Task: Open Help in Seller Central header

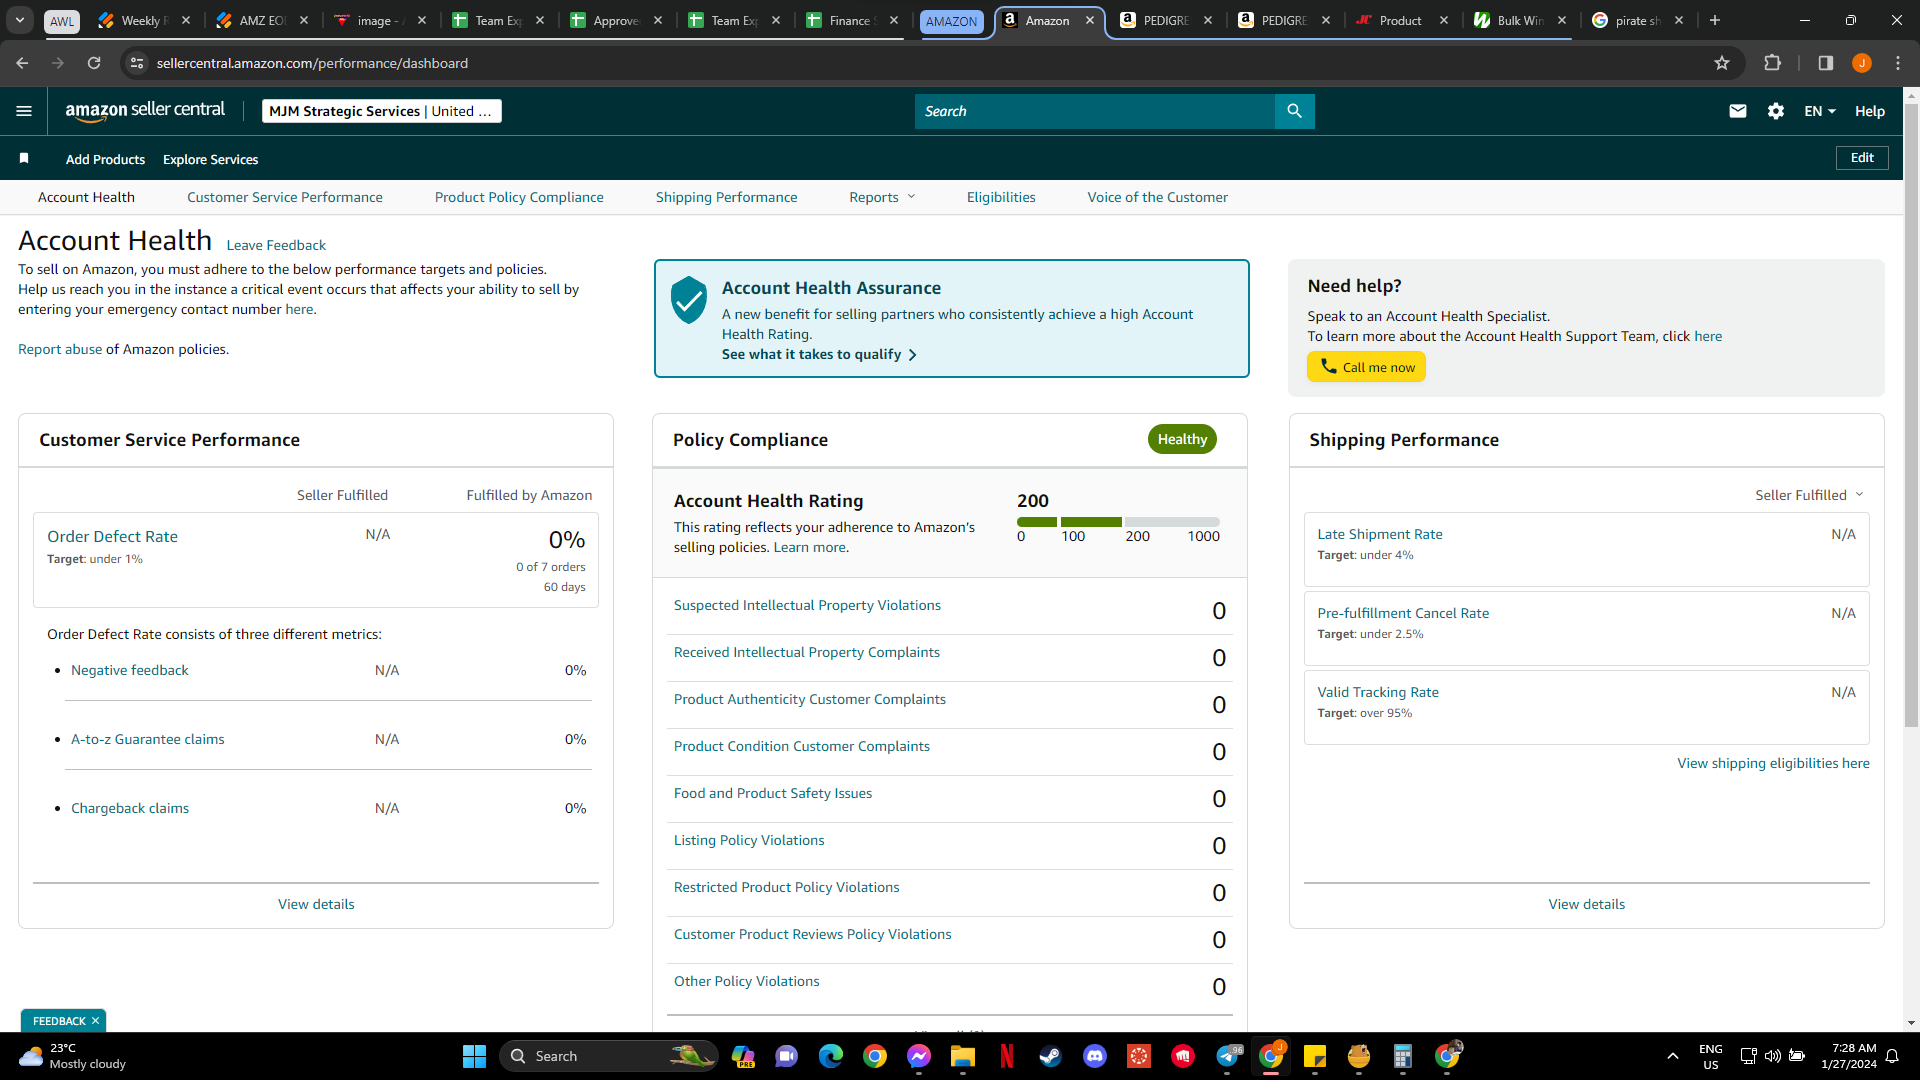Action: pos(1869,111)
